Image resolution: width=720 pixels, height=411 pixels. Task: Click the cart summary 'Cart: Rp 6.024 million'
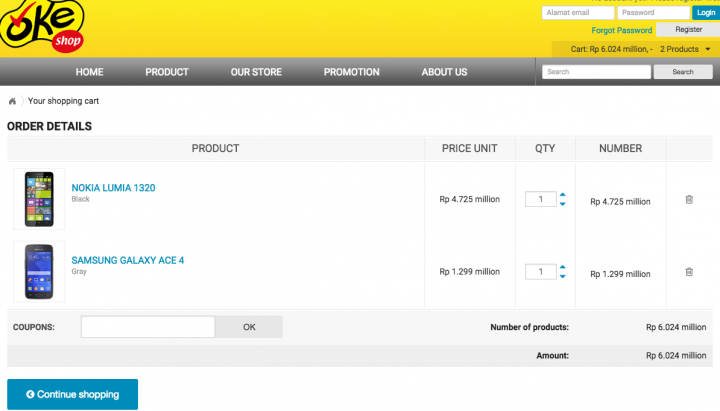pos(612,49)
